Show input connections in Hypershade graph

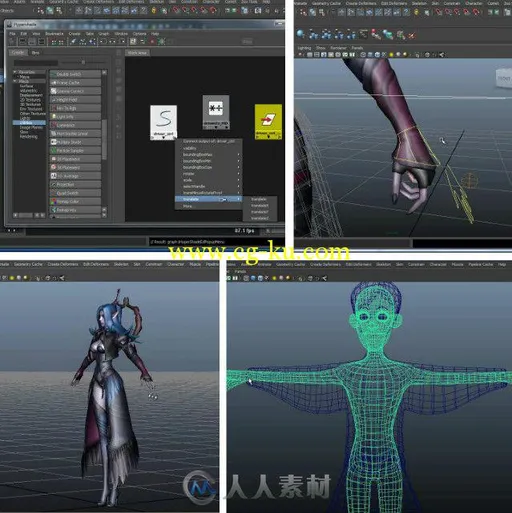click(103, 41)
